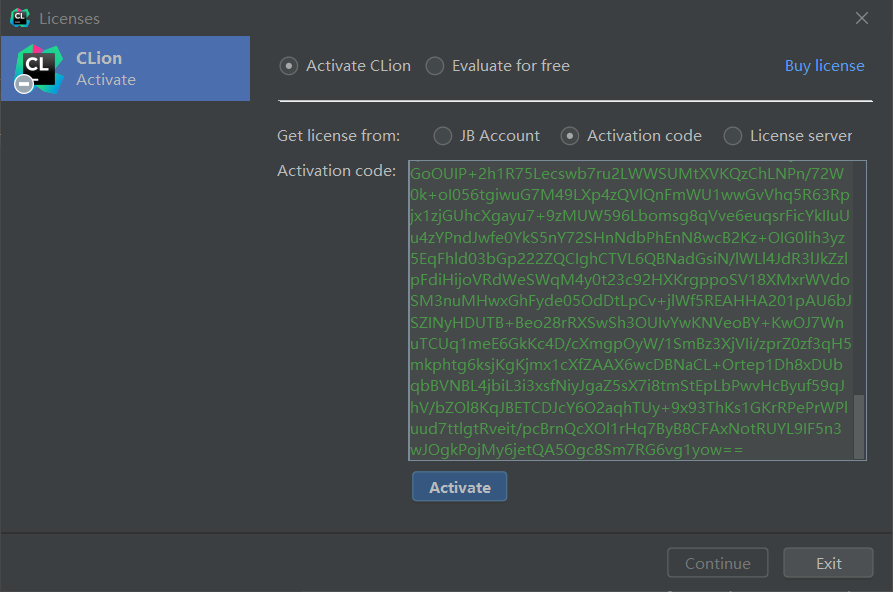Close the Licenses dialog window

(862, 18)
